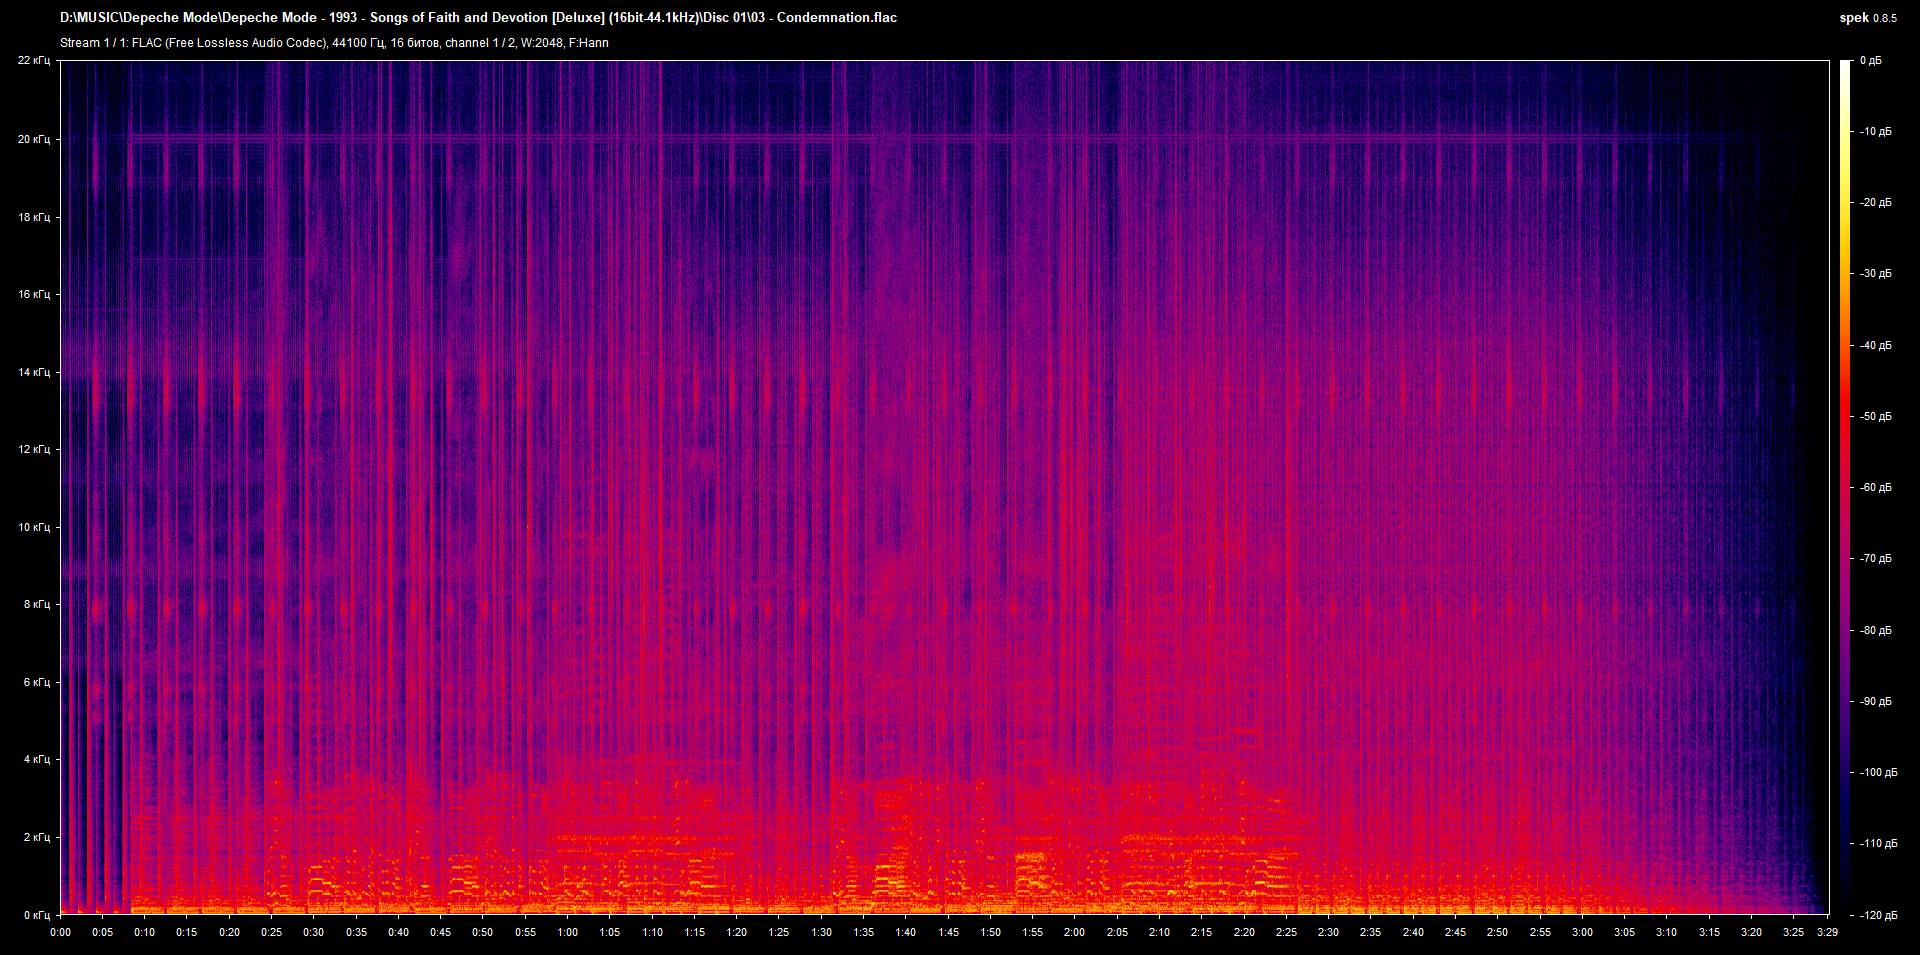Click the 10 кГц frequency axis label

pyautogui.click(x=34, y=527)
